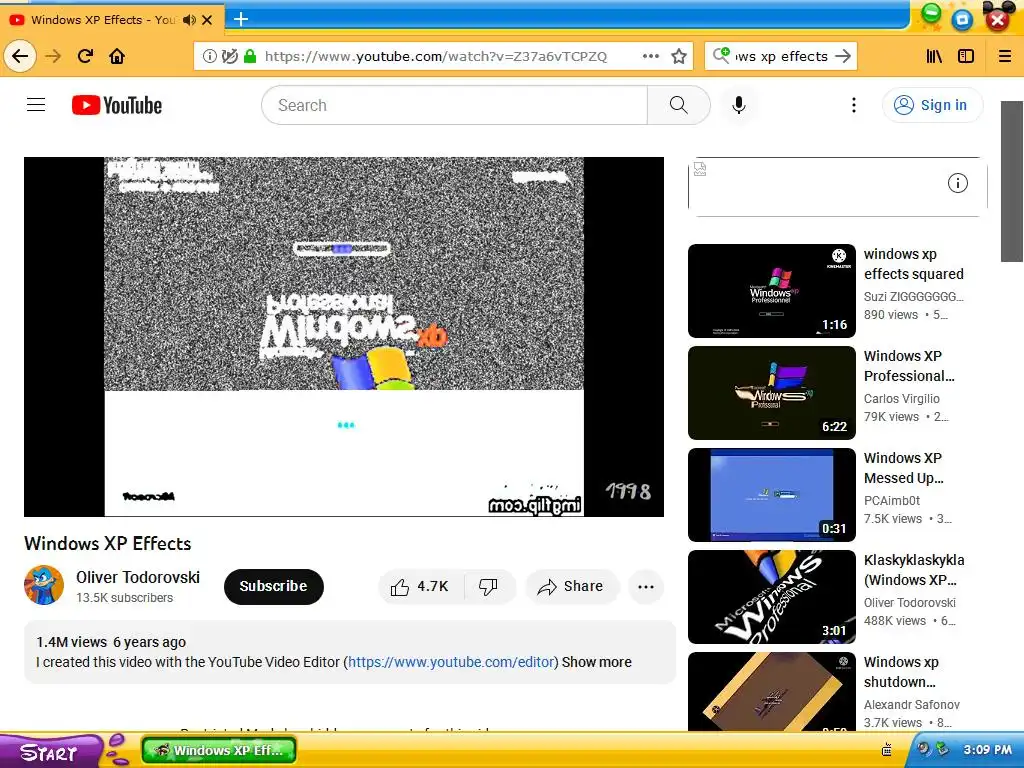Image resolution: width=1024 pixels, height=768 pixels.
Task: Select the Windows XP Effects browser tab
Action: pos(112,20)
